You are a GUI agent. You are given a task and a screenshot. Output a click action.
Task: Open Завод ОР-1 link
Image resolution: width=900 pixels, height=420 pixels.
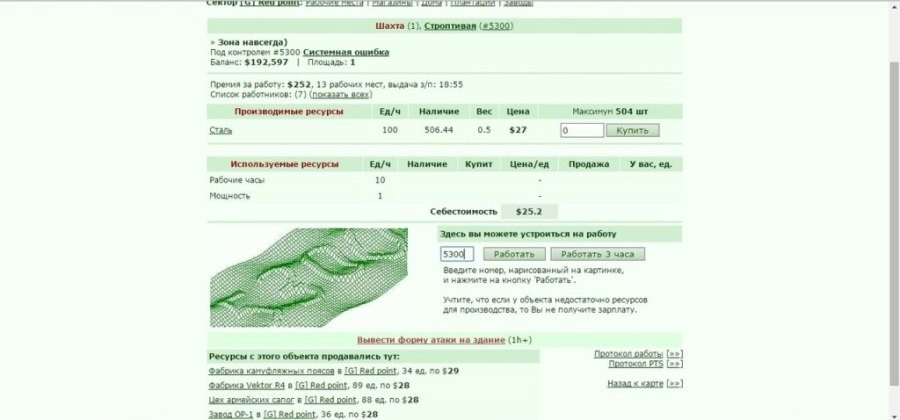pos(231,414)
